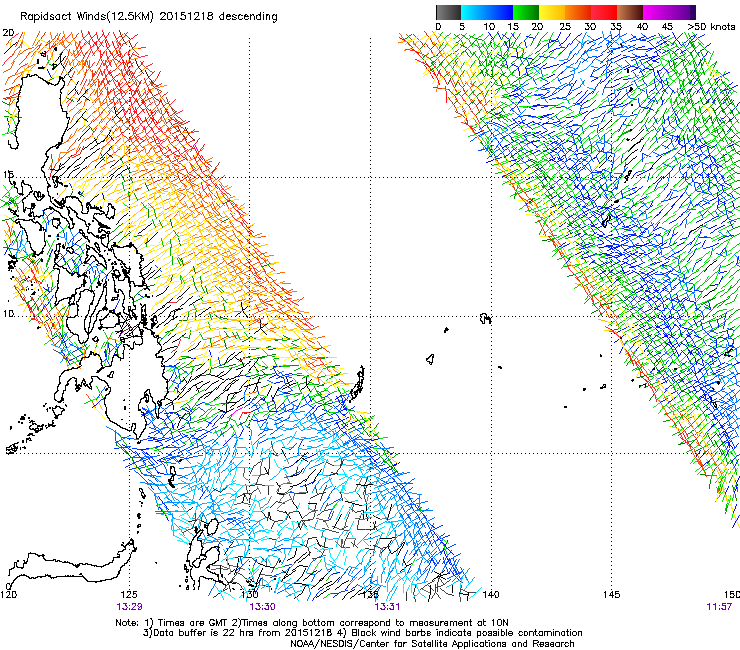The width and height of the screenshot is (740, 650).
Task: Click the '125' longitude axis label
Action: pos(129,594)
